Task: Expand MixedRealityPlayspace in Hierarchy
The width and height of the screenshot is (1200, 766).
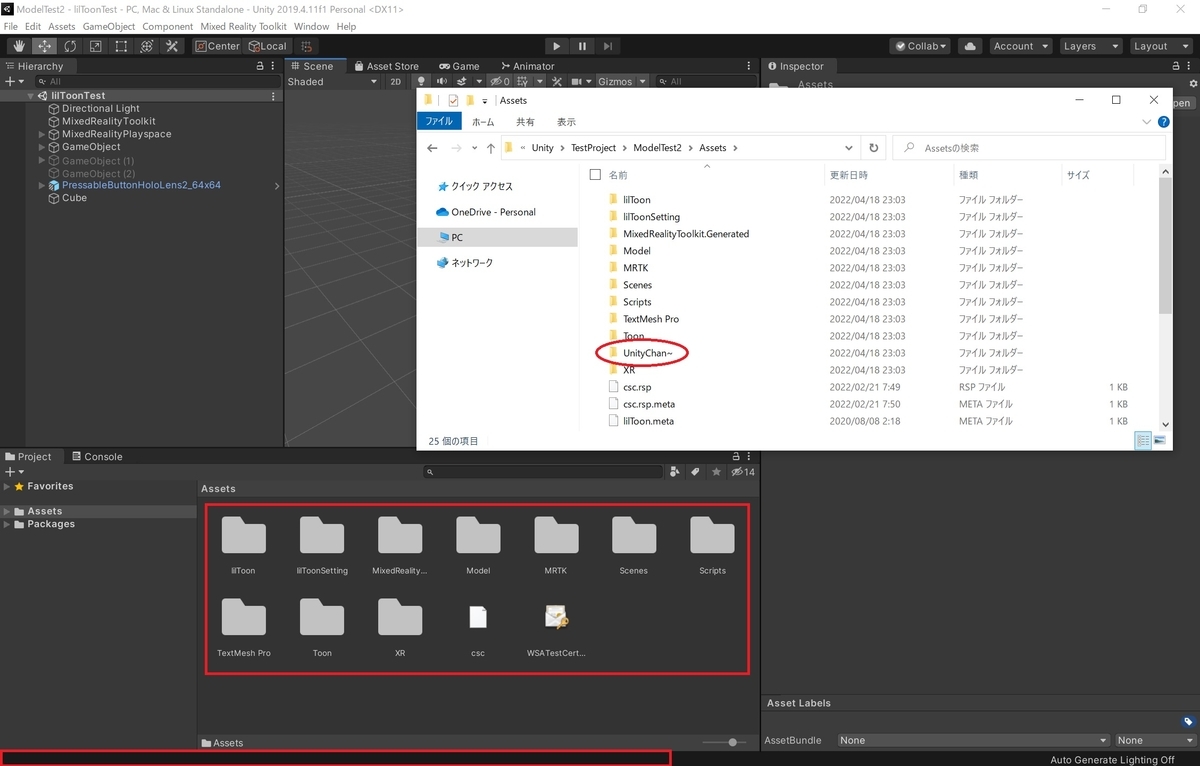Action: tap(42, 134)
